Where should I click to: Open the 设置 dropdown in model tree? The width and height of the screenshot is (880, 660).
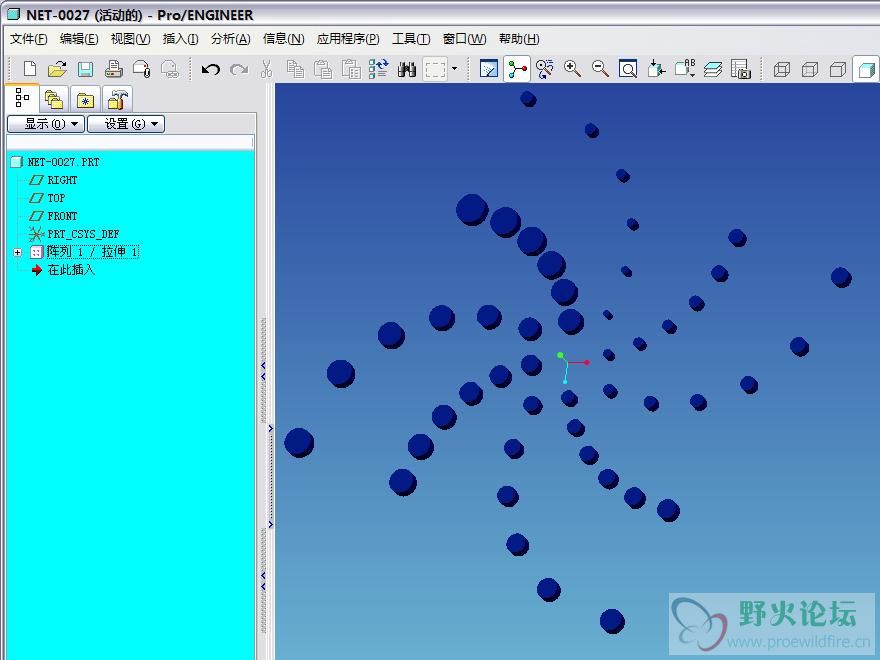point(125,124)
